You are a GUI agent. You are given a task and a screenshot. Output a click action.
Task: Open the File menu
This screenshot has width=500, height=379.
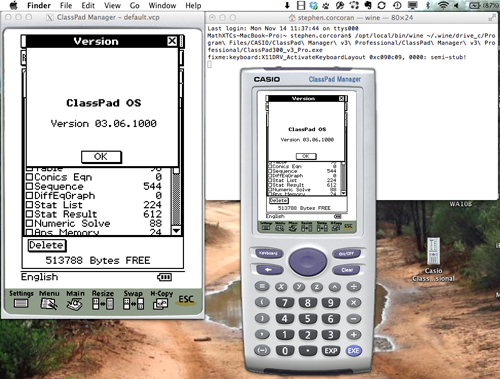point(66,5)
